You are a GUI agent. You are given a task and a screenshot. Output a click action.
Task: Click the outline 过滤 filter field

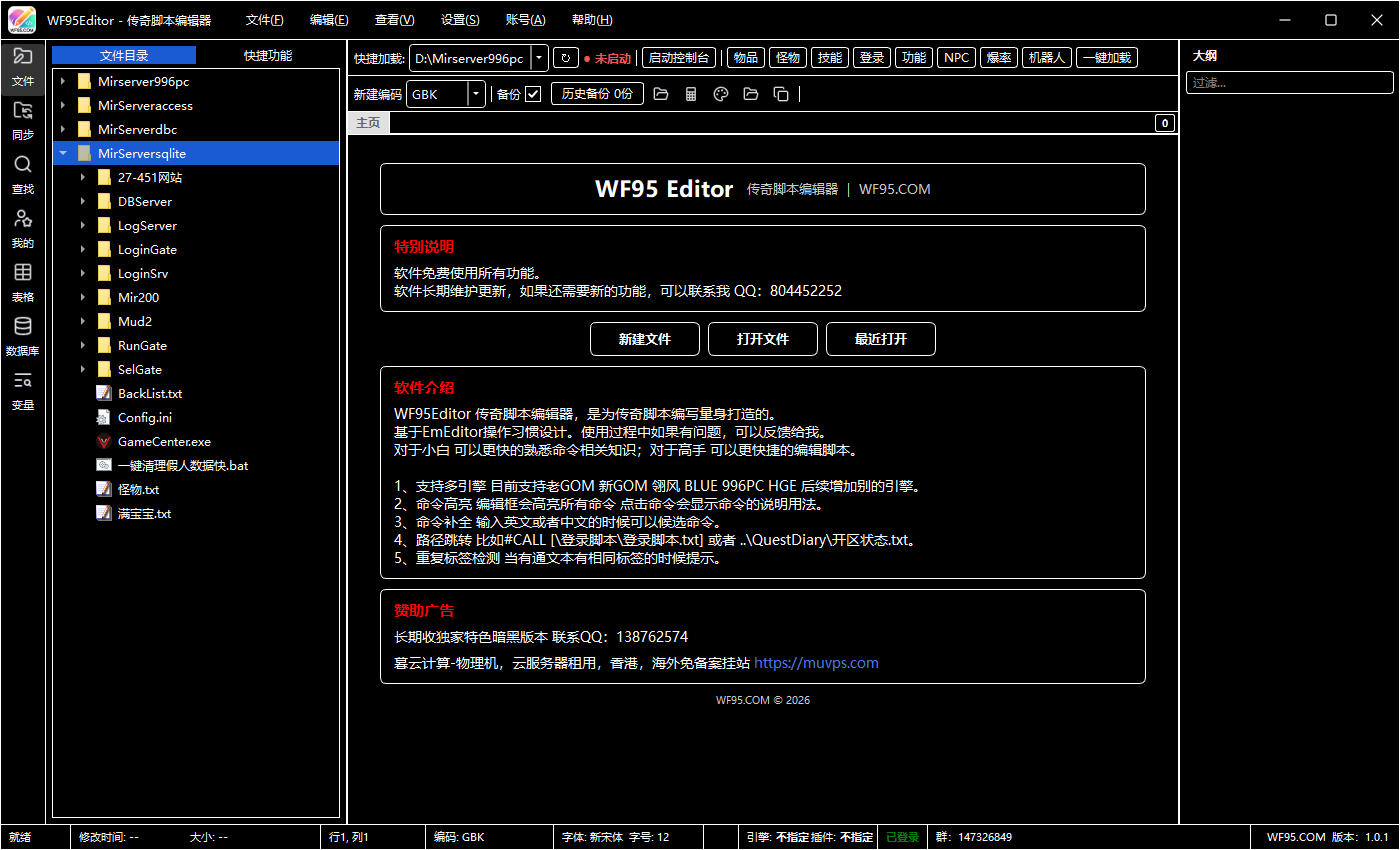1289,83
